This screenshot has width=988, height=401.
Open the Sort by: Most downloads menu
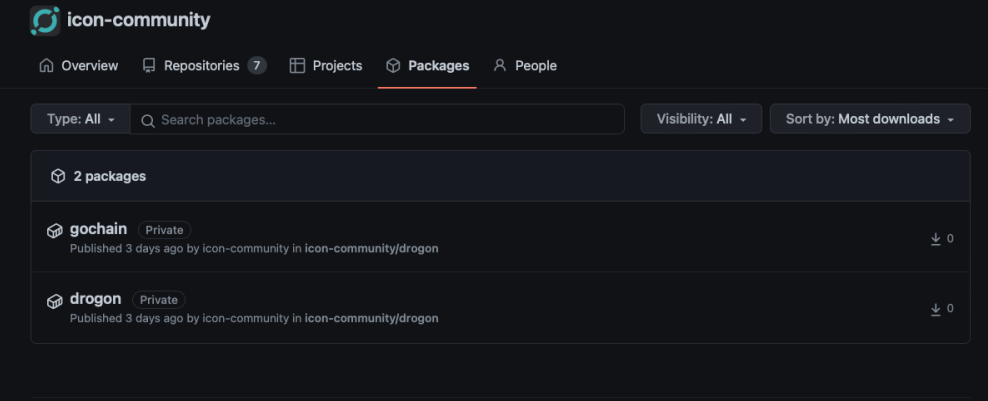[869, 119]
